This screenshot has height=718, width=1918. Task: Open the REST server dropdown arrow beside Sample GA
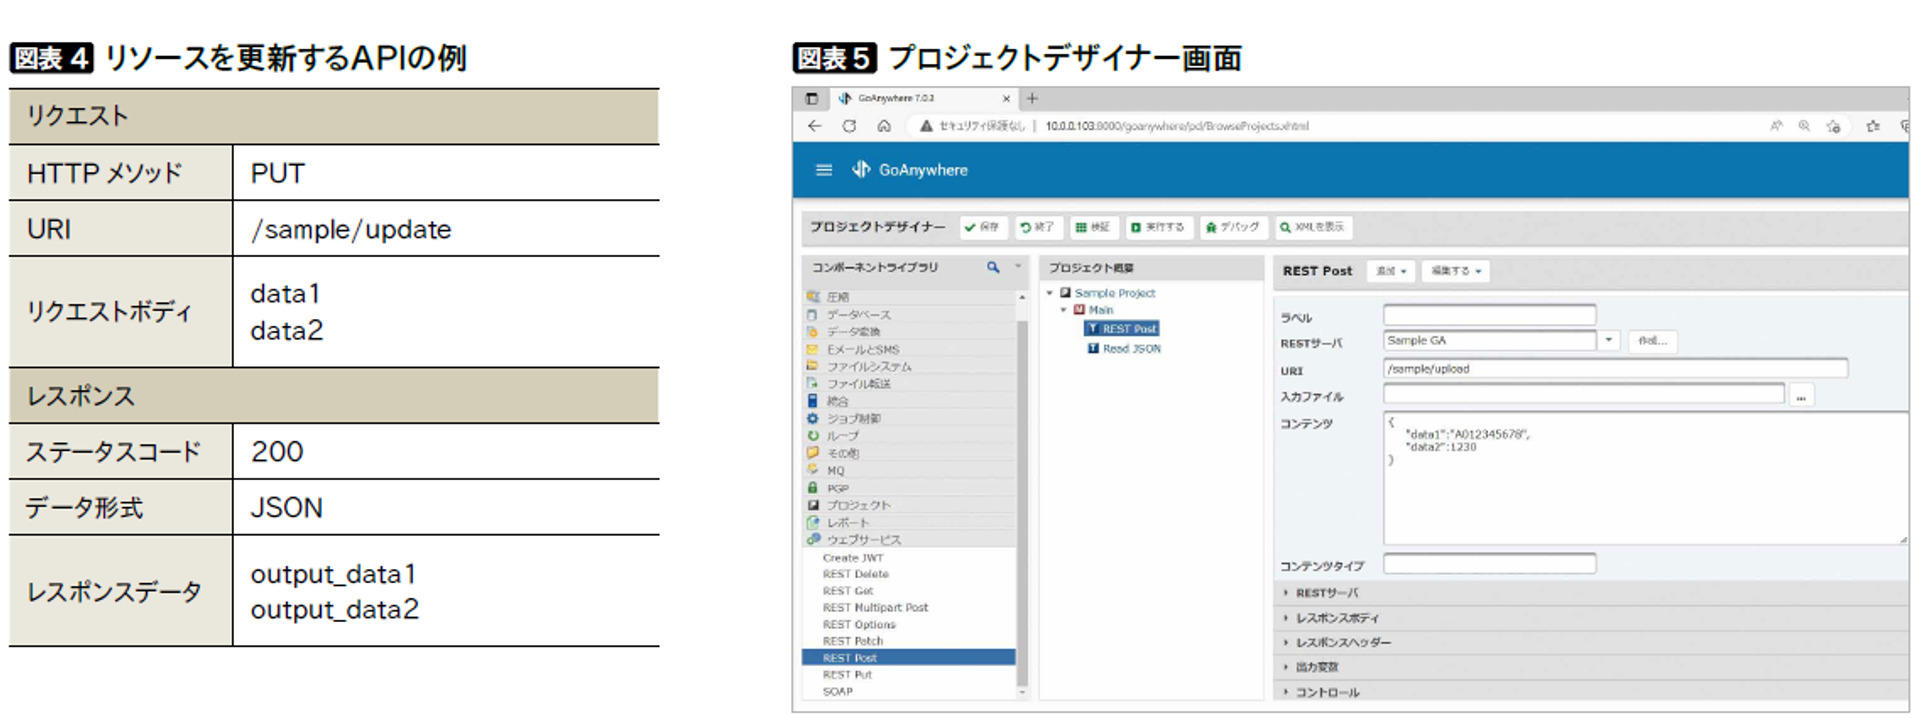tap(1608, 341)
